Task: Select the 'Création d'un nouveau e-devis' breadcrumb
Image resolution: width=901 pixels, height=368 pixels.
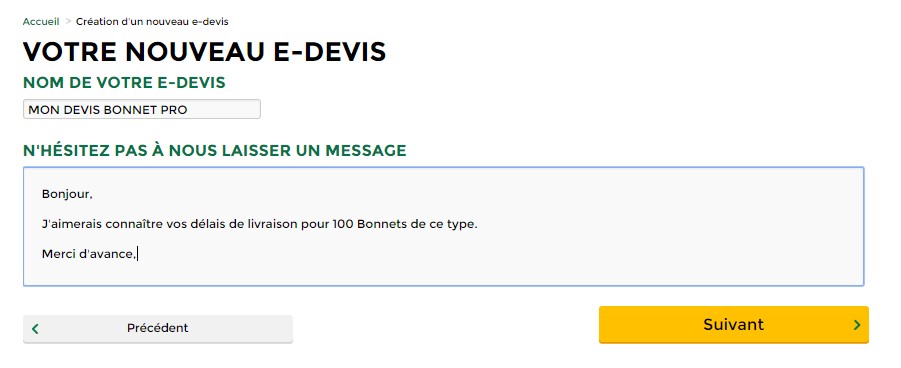Action: [152, 22]
